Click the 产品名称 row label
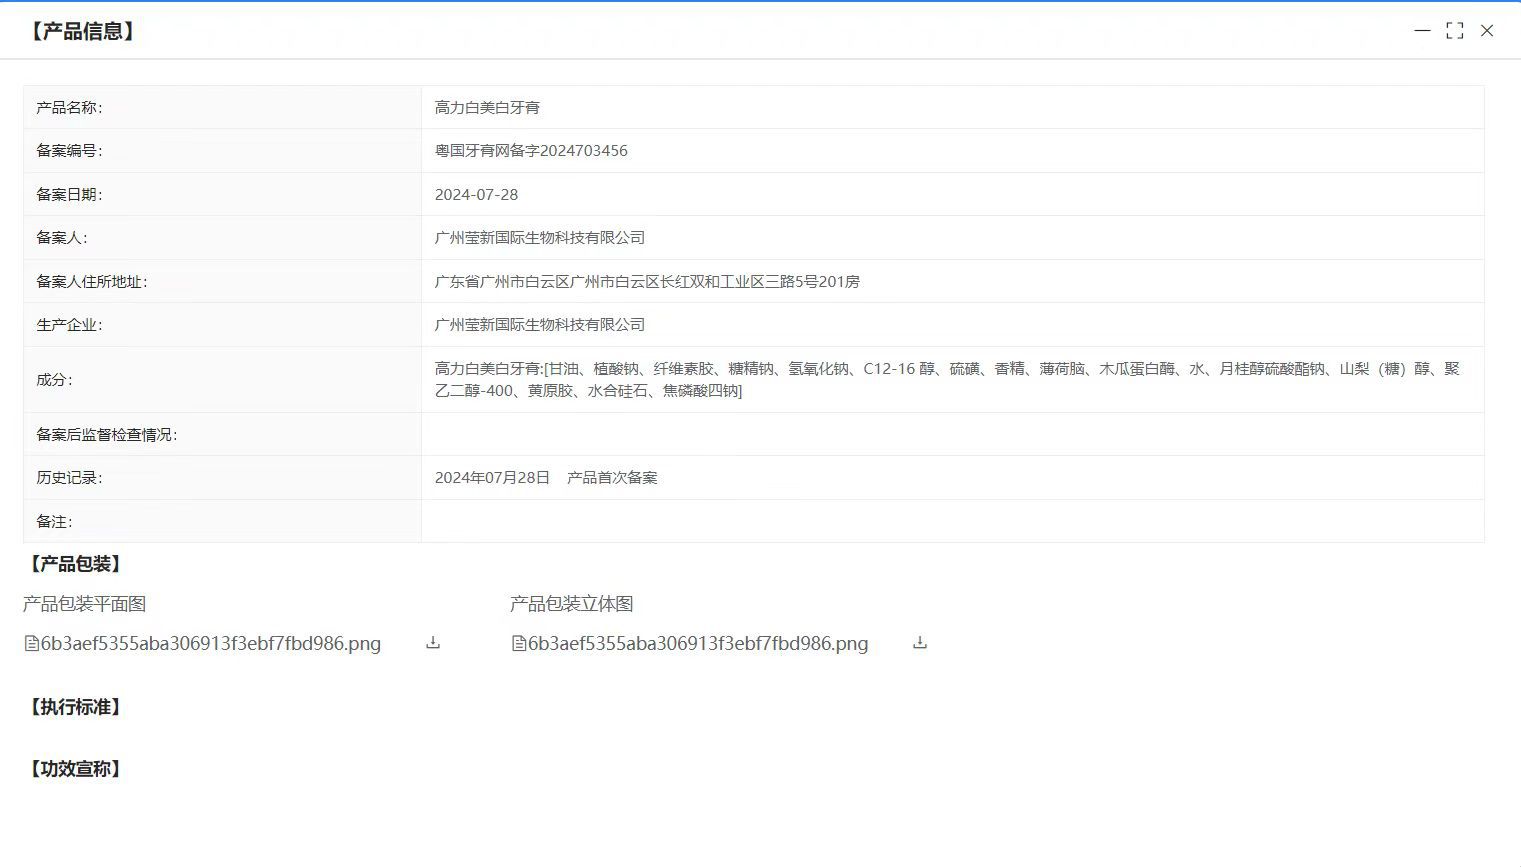The height and width of the screenshot is (867, 1521). [69, 108]
